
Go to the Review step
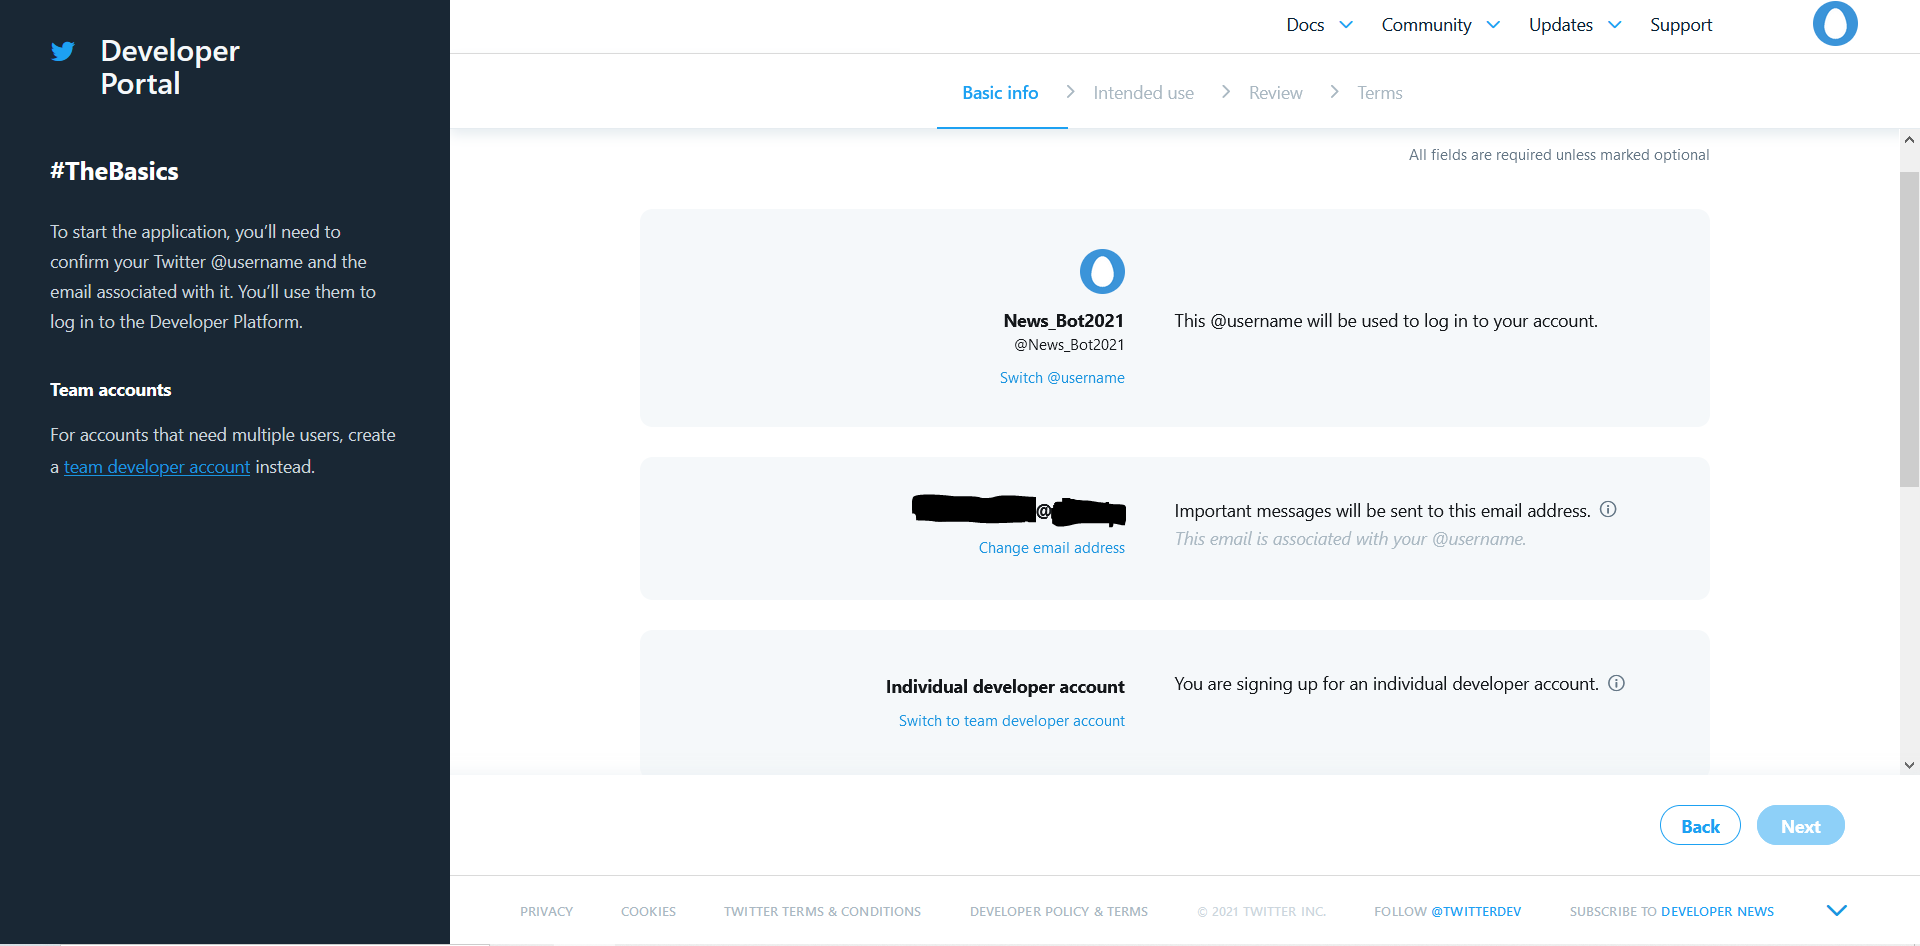click(x=1275, y=93)
